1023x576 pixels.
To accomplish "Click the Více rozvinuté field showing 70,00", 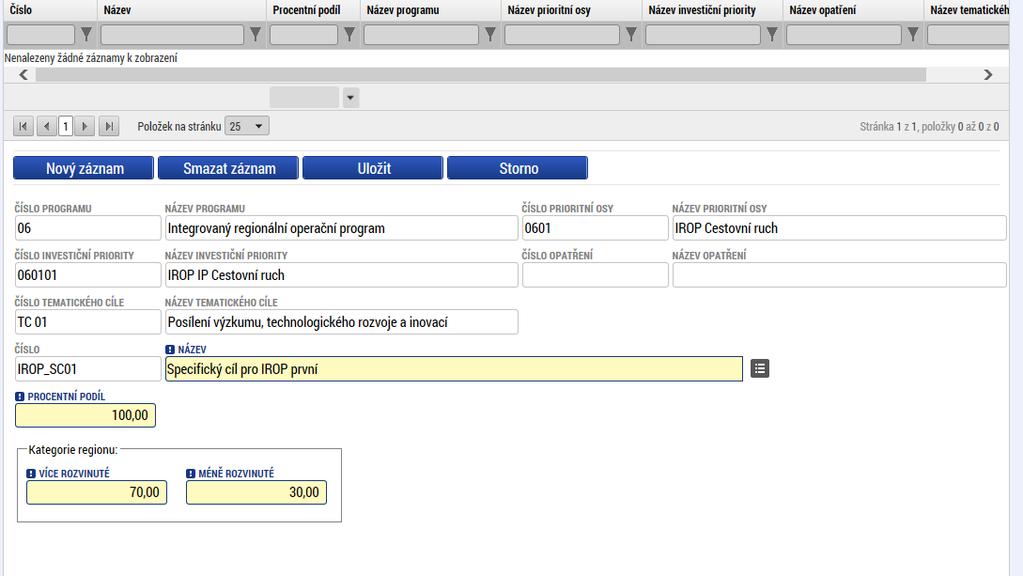I will [96, 493].
